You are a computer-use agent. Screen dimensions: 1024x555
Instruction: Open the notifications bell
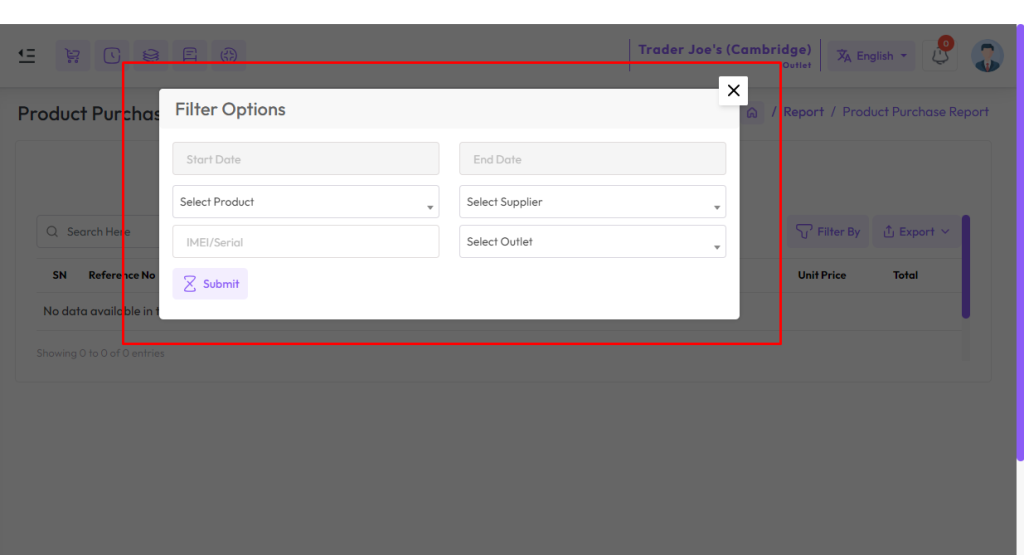pos(940,56)
